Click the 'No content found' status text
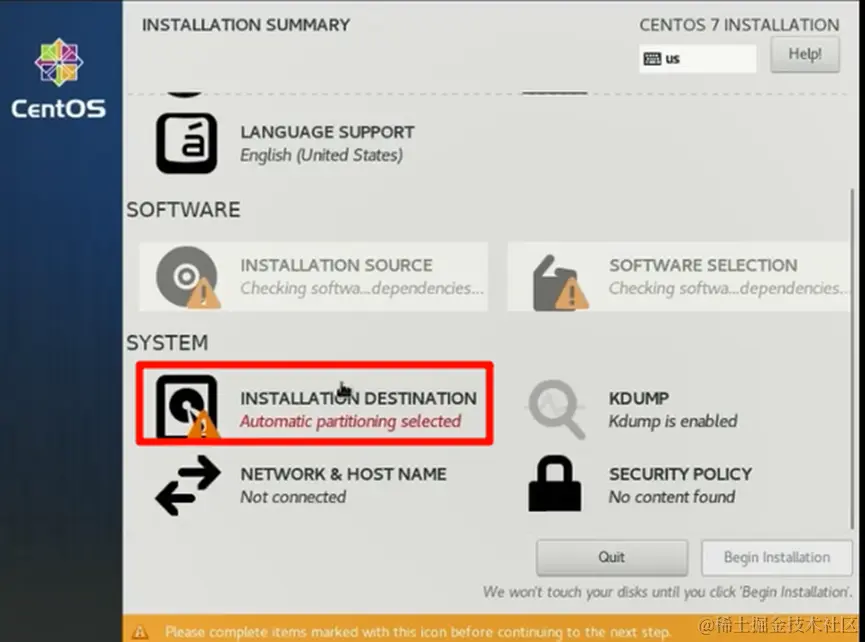 click(671, 497)
